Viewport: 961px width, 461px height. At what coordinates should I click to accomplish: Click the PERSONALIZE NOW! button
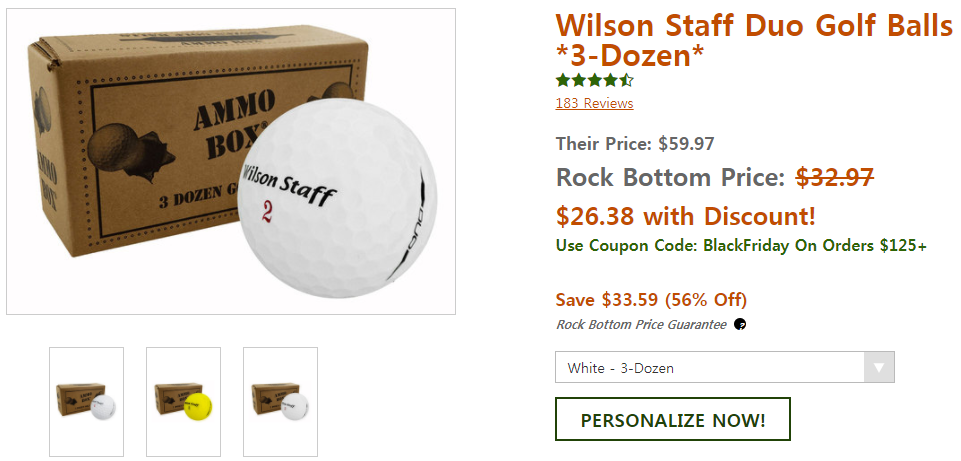(673, 420)
